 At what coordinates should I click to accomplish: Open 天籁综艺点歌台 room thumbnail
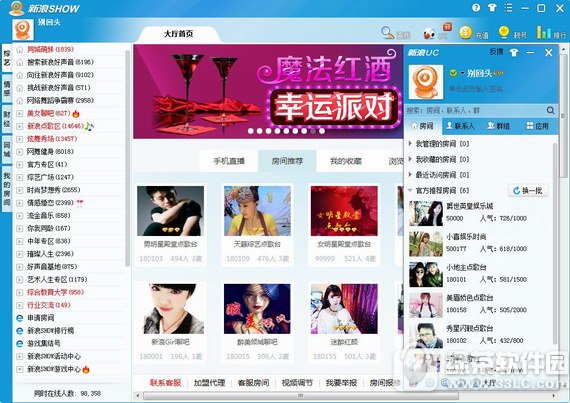[x=257, y=211]
